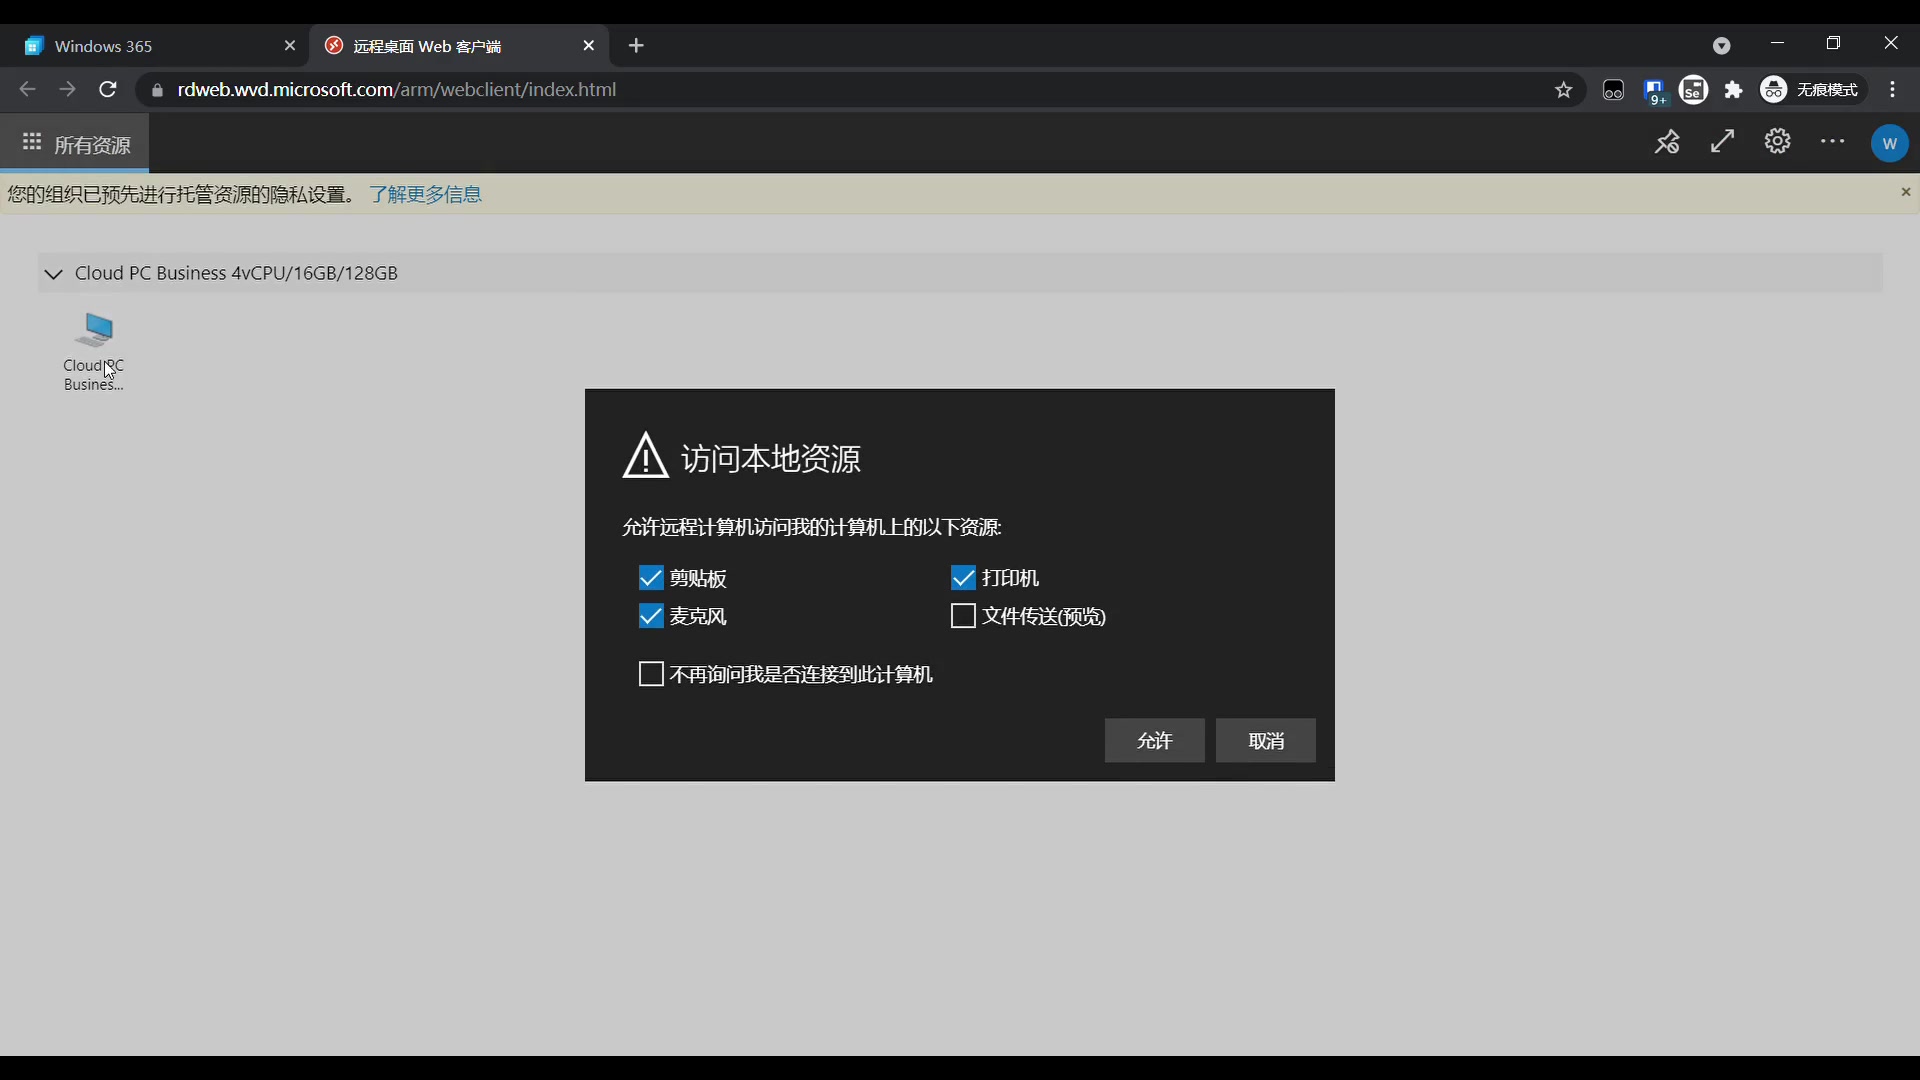Click the browser extensions puzzle icon
The width and height of the screenshot is (1920, 1080).
coord(1734,91)
